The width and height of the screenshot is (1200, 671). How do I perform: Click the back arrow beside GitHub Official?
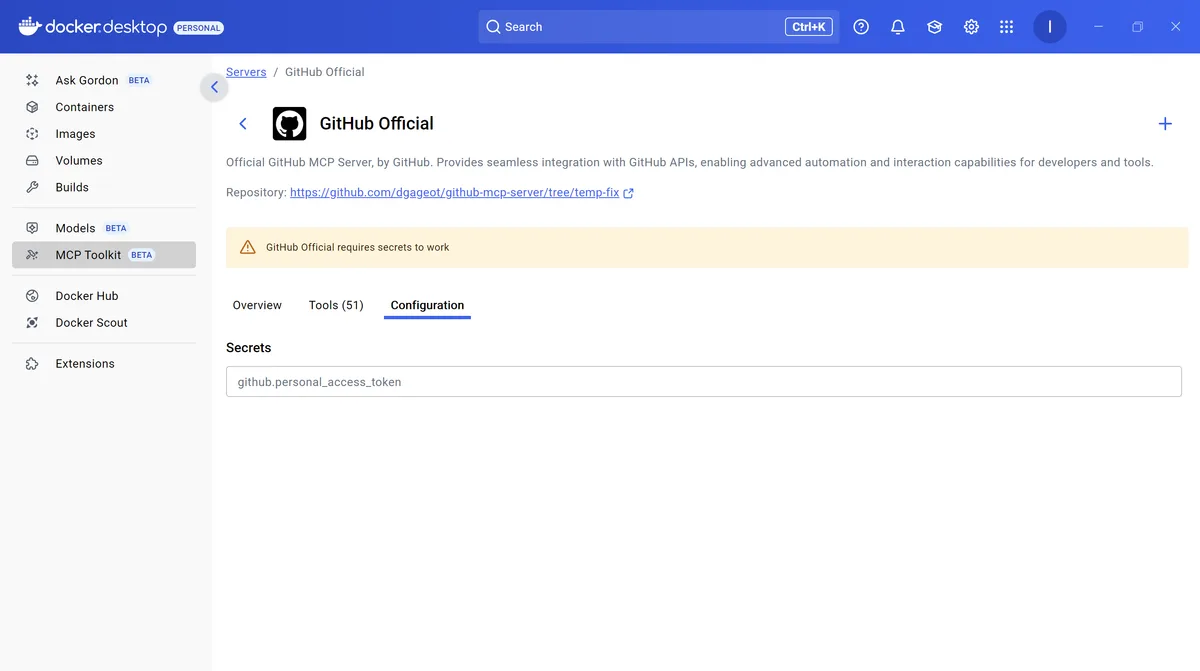click(242, 124)
